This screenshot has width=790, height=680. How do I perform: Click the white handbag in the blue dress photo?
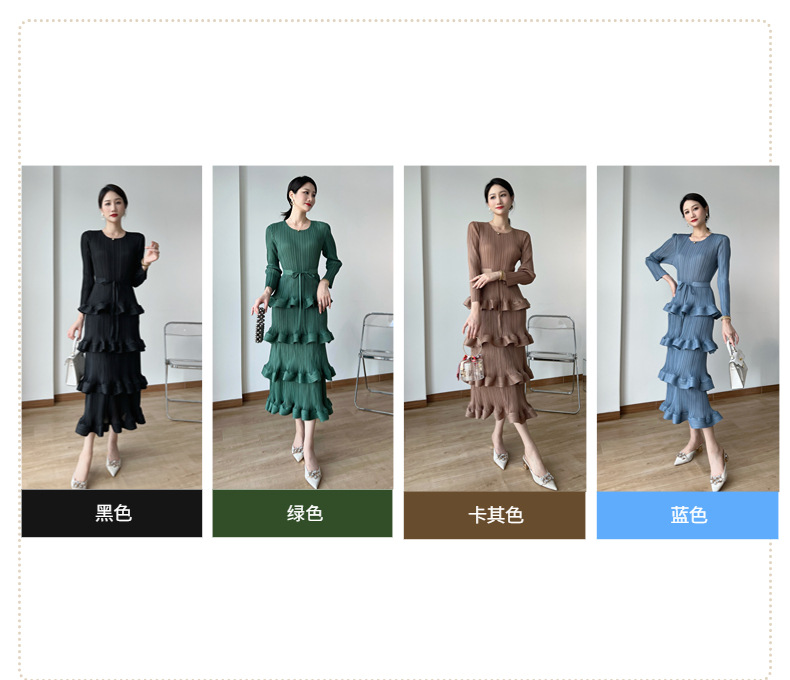737,364
